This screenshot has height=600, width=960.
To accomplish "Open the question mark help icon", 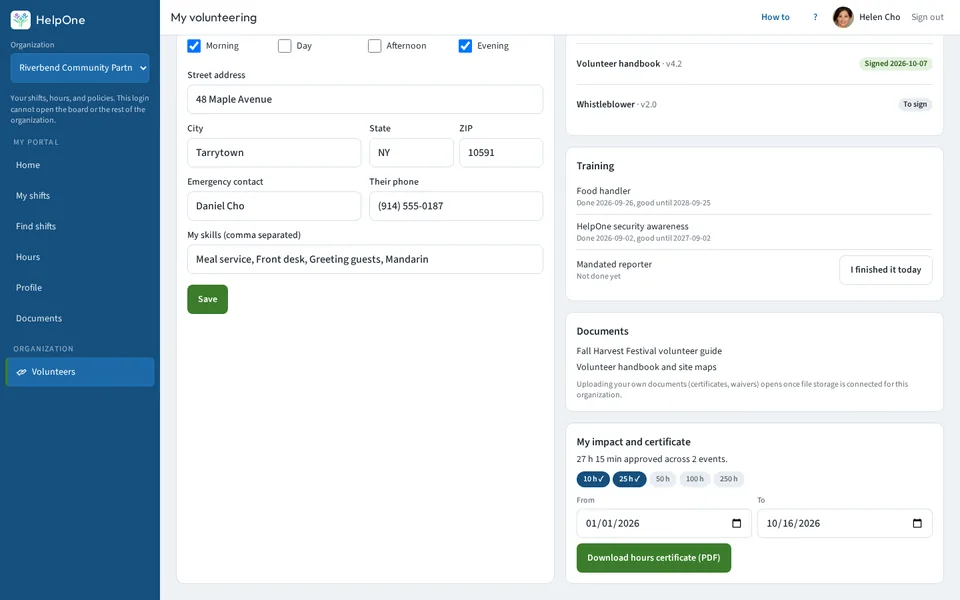I will tap(815, 17).
